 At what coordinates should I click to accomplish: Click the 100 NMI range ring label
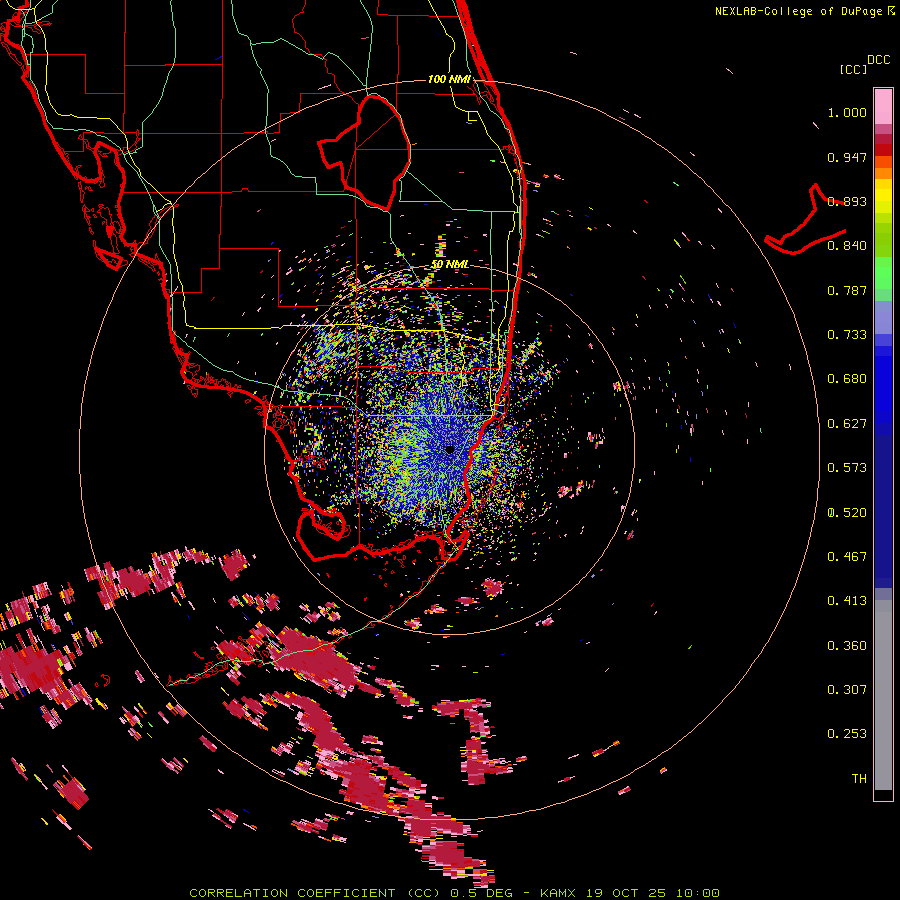(x=449, y=79)
